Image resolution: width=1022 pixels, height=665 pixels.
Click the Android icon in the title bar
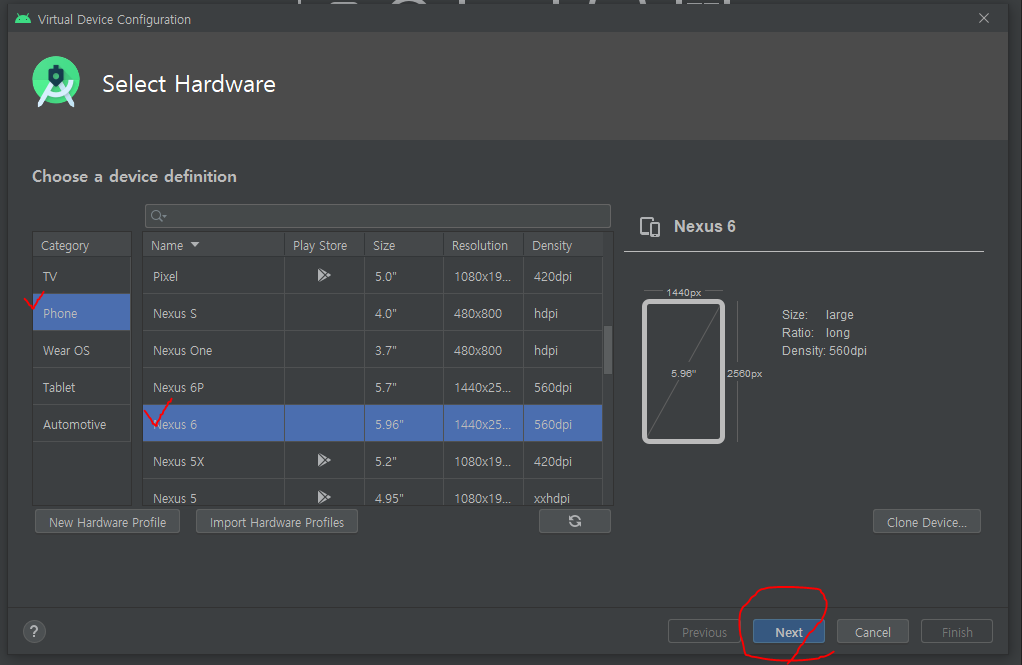coord(23,19)
